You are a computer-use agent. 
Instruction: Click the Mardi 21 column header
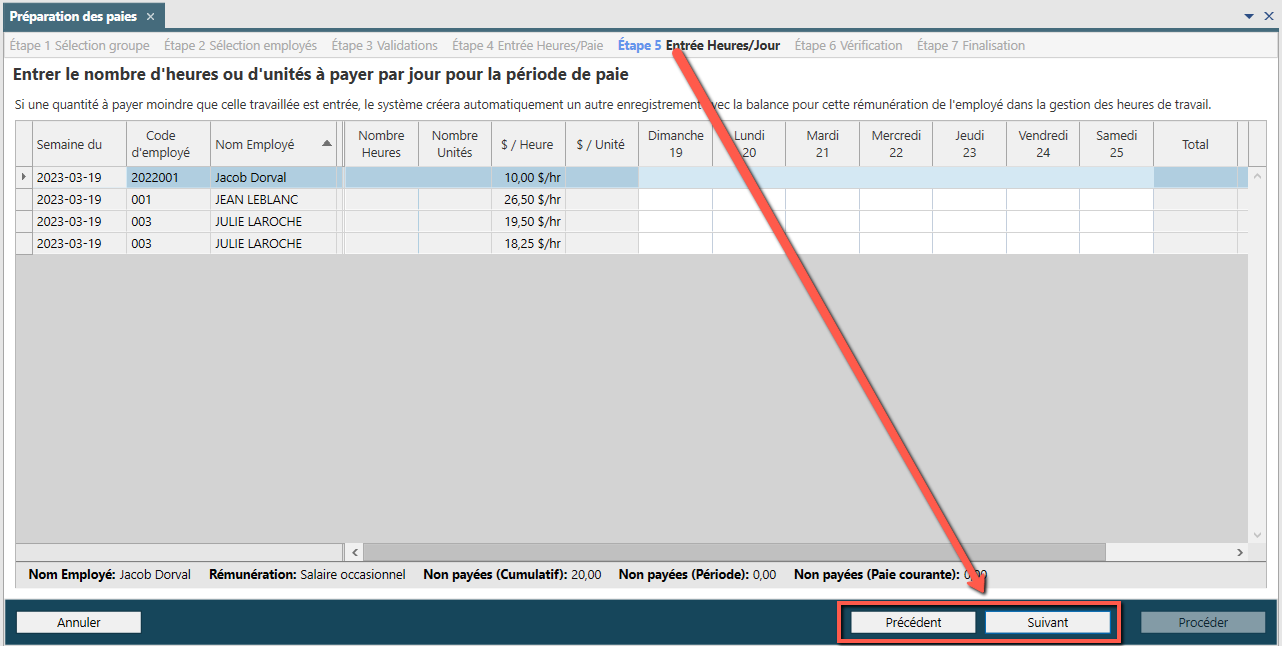coord(823,144)
